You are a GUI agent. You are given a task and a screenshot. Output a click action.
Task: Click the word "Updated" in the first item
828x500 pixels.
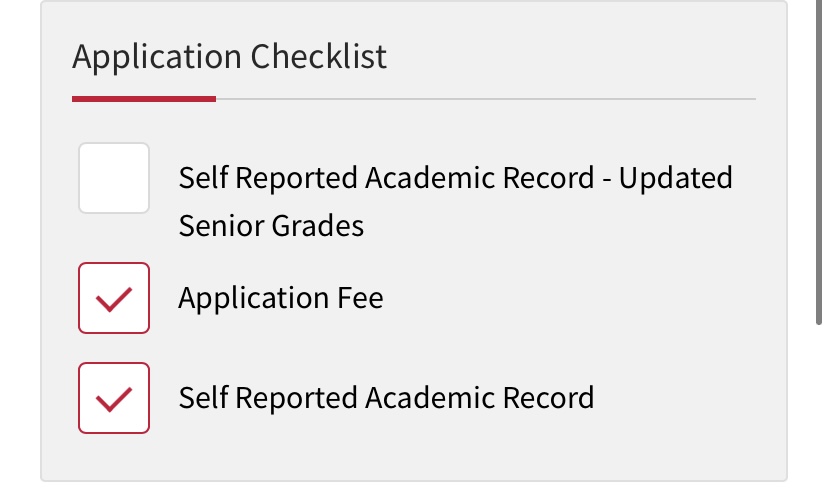[x=675, y=179]
